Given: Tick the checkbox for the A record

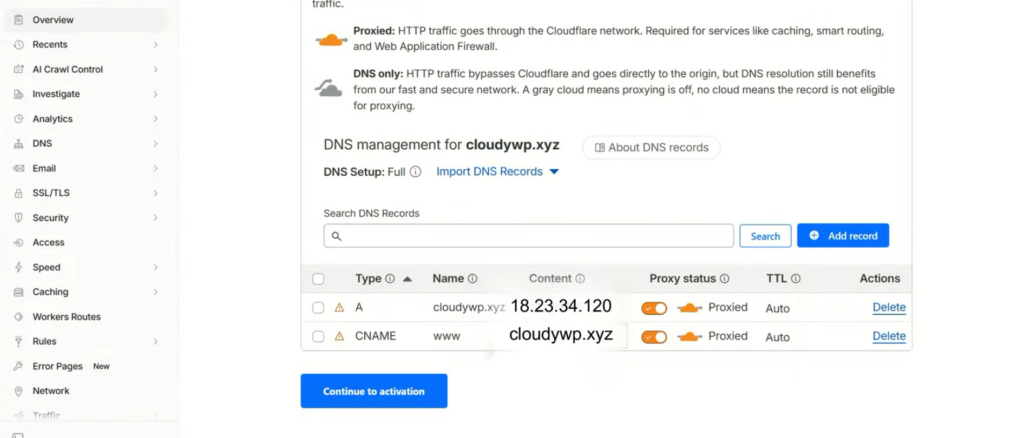Looking at the screenshot, I should tap(318, 308).
